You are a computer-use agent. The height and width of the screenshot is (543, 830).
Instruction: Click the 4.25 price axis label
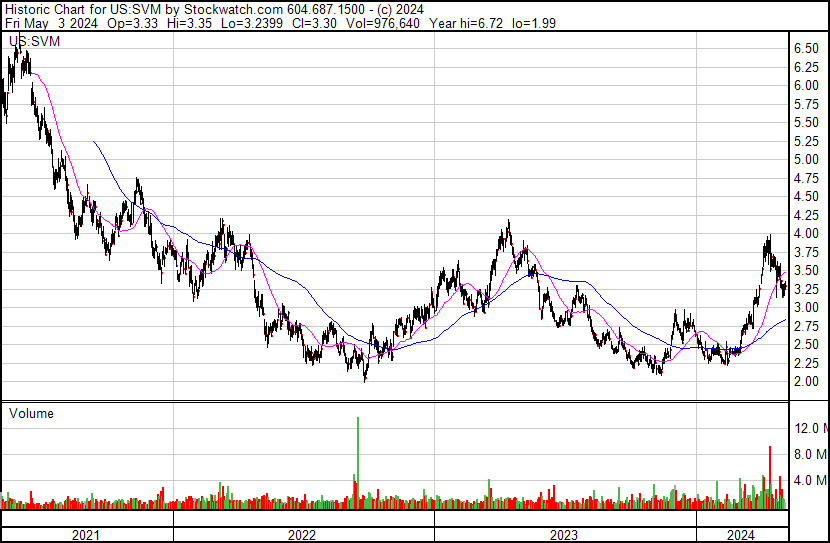click(806, 215)
